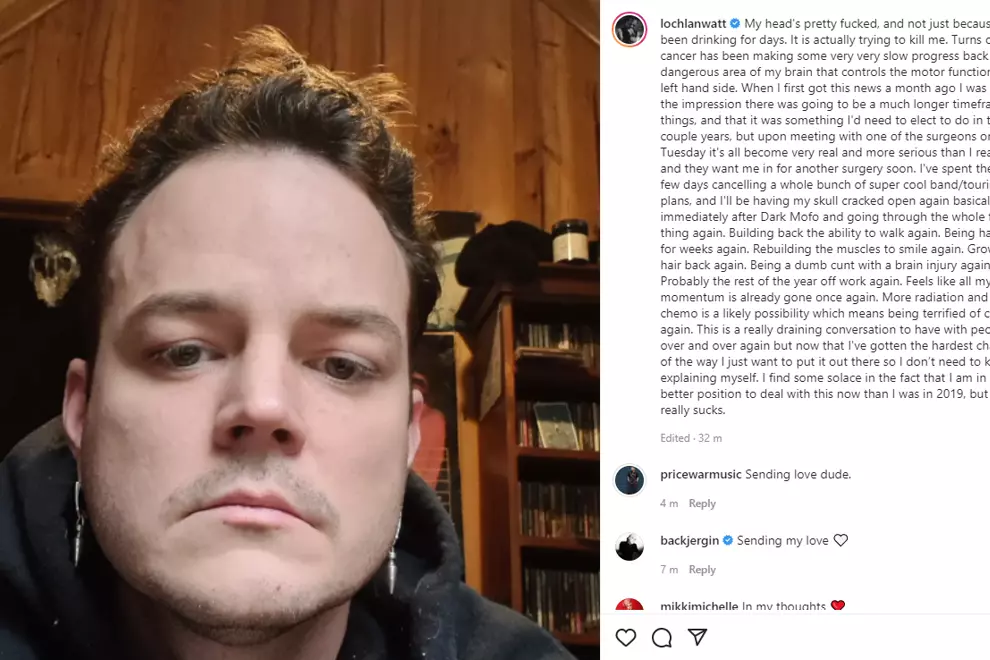Click the 4 m comment timestamp

coord(669,503)
